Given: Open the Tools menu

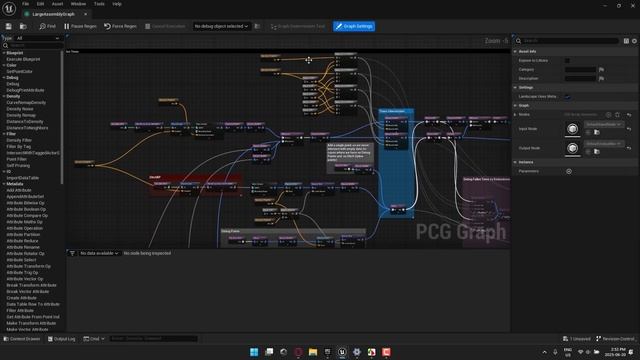Looking at the screenshot, I should pyautogui.click(x=99, y=4).
